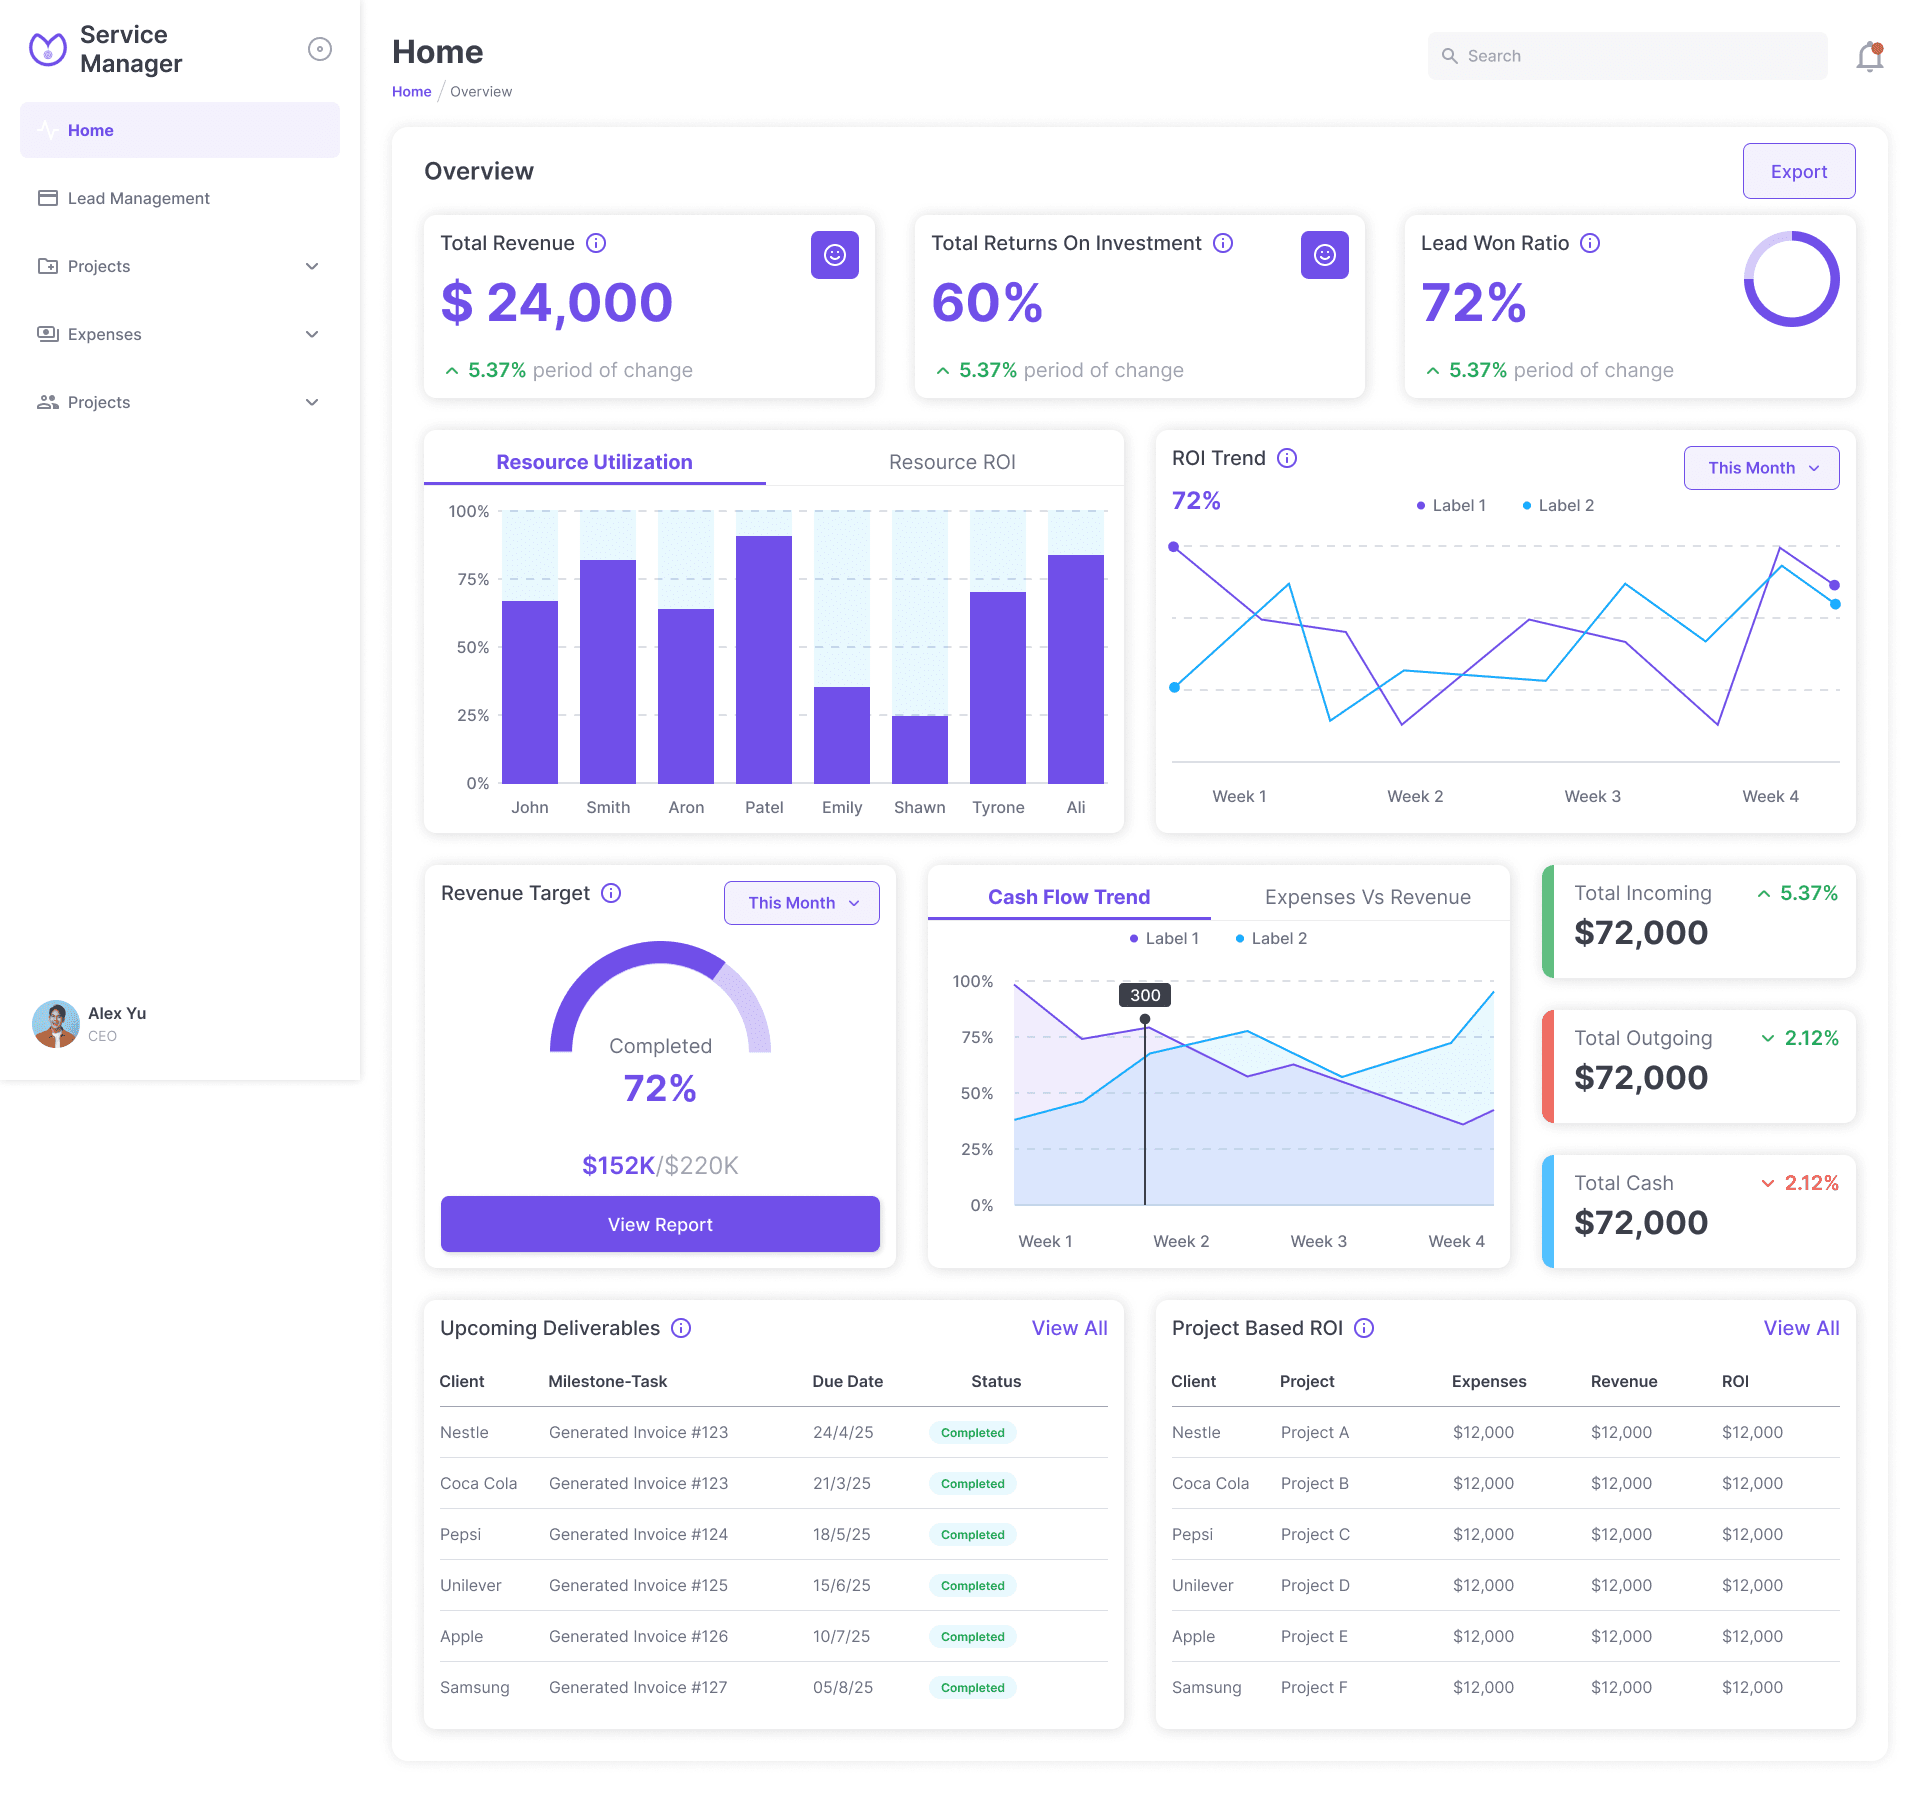
Task: Click View All on Upcoming Deliverables
Action: coord(1068,1328)
